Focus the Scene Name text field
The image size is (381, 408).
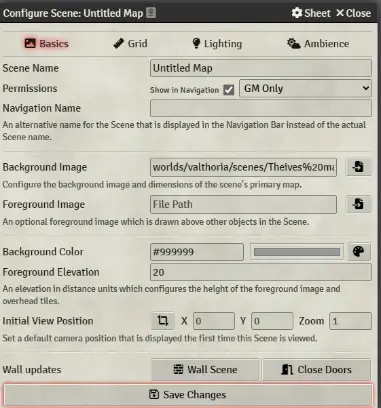click(261, 68)
